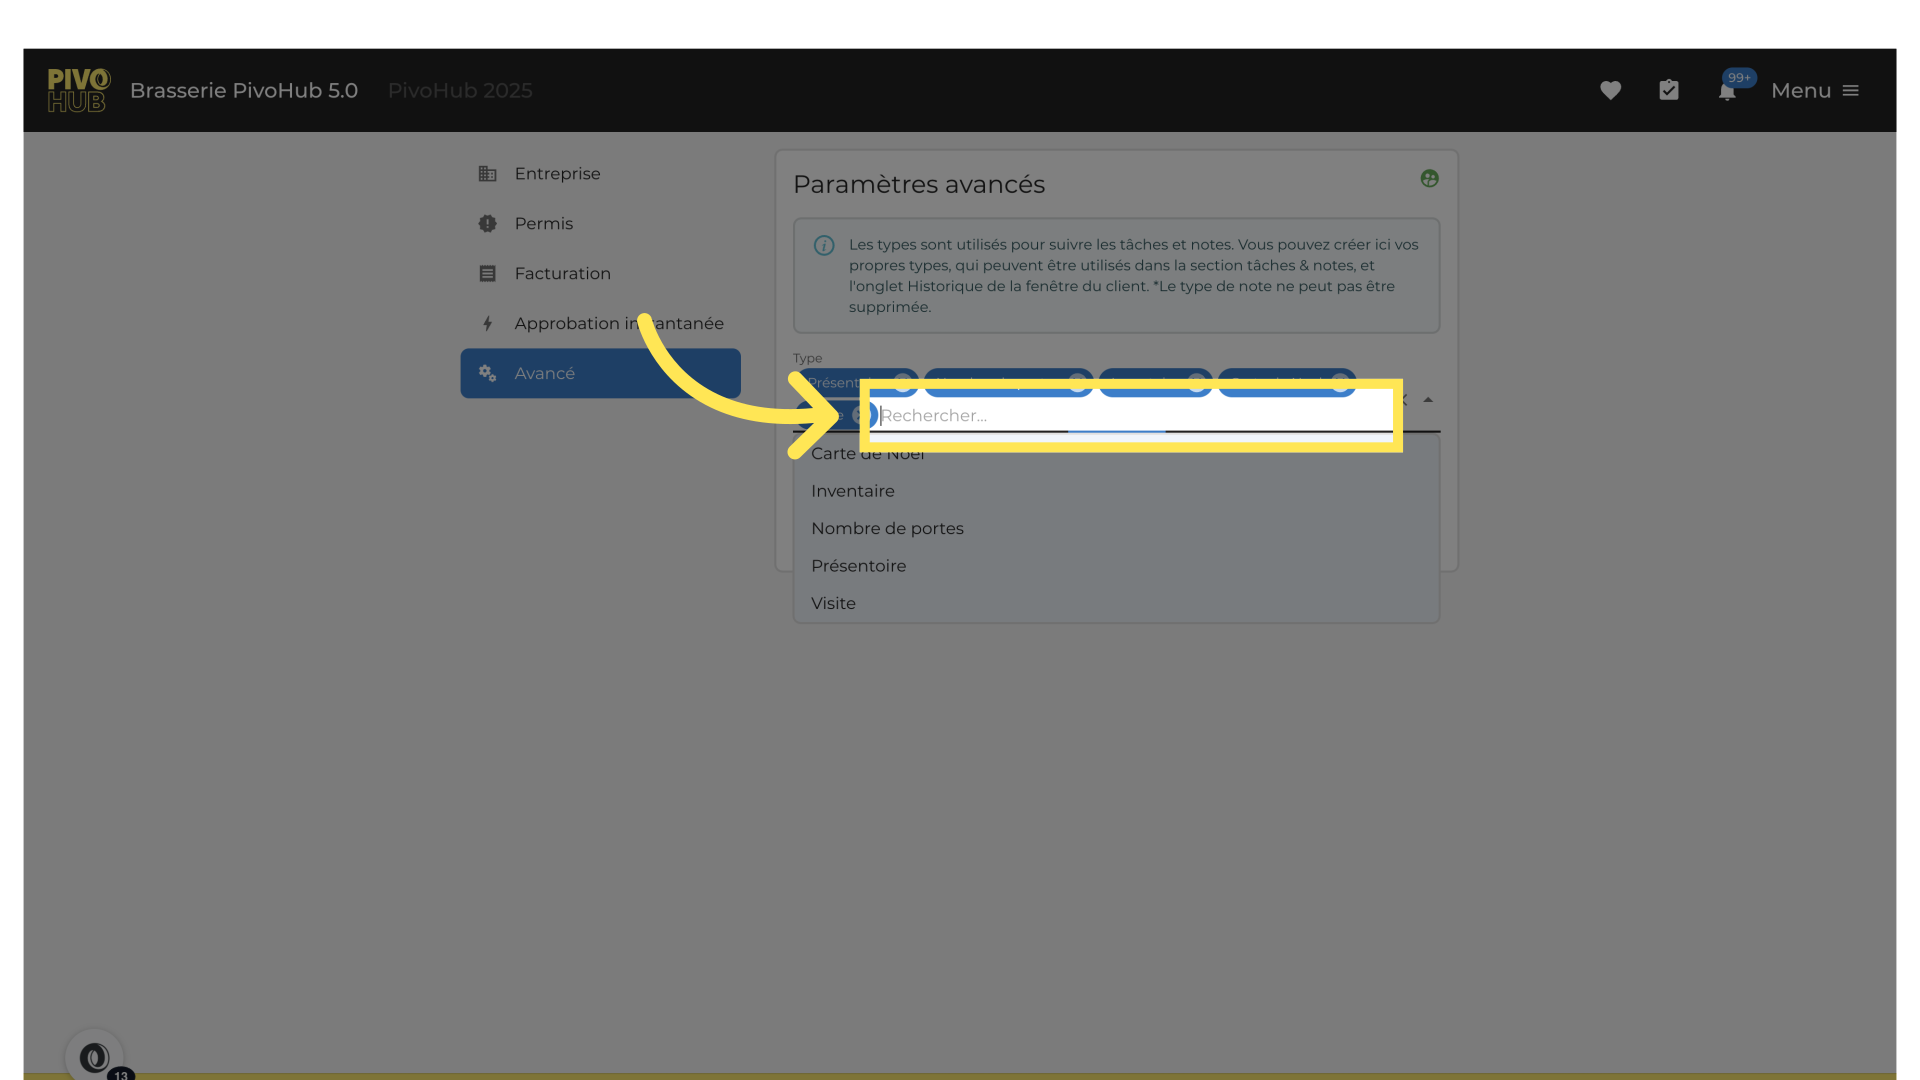This screenshot has width=1920, height=1080.
Task: Click the Permis badge icon
Action: click(x=487, y=224)
